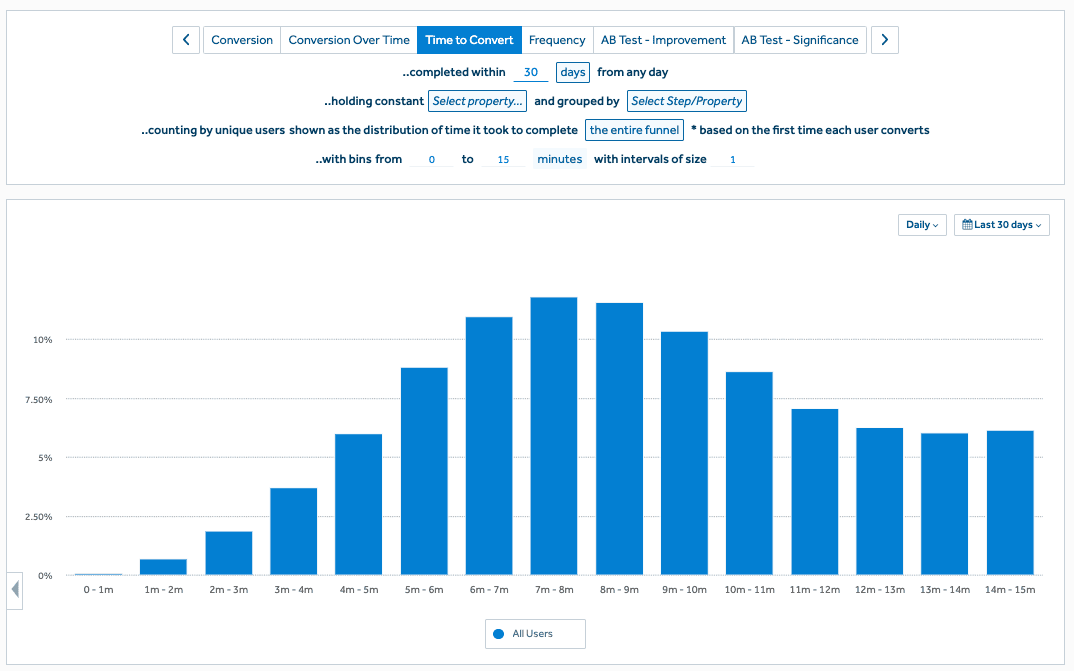Open the Select Step/Property grouping dropdown
This screenshot has height=671, width=1074.
(686, 101)
